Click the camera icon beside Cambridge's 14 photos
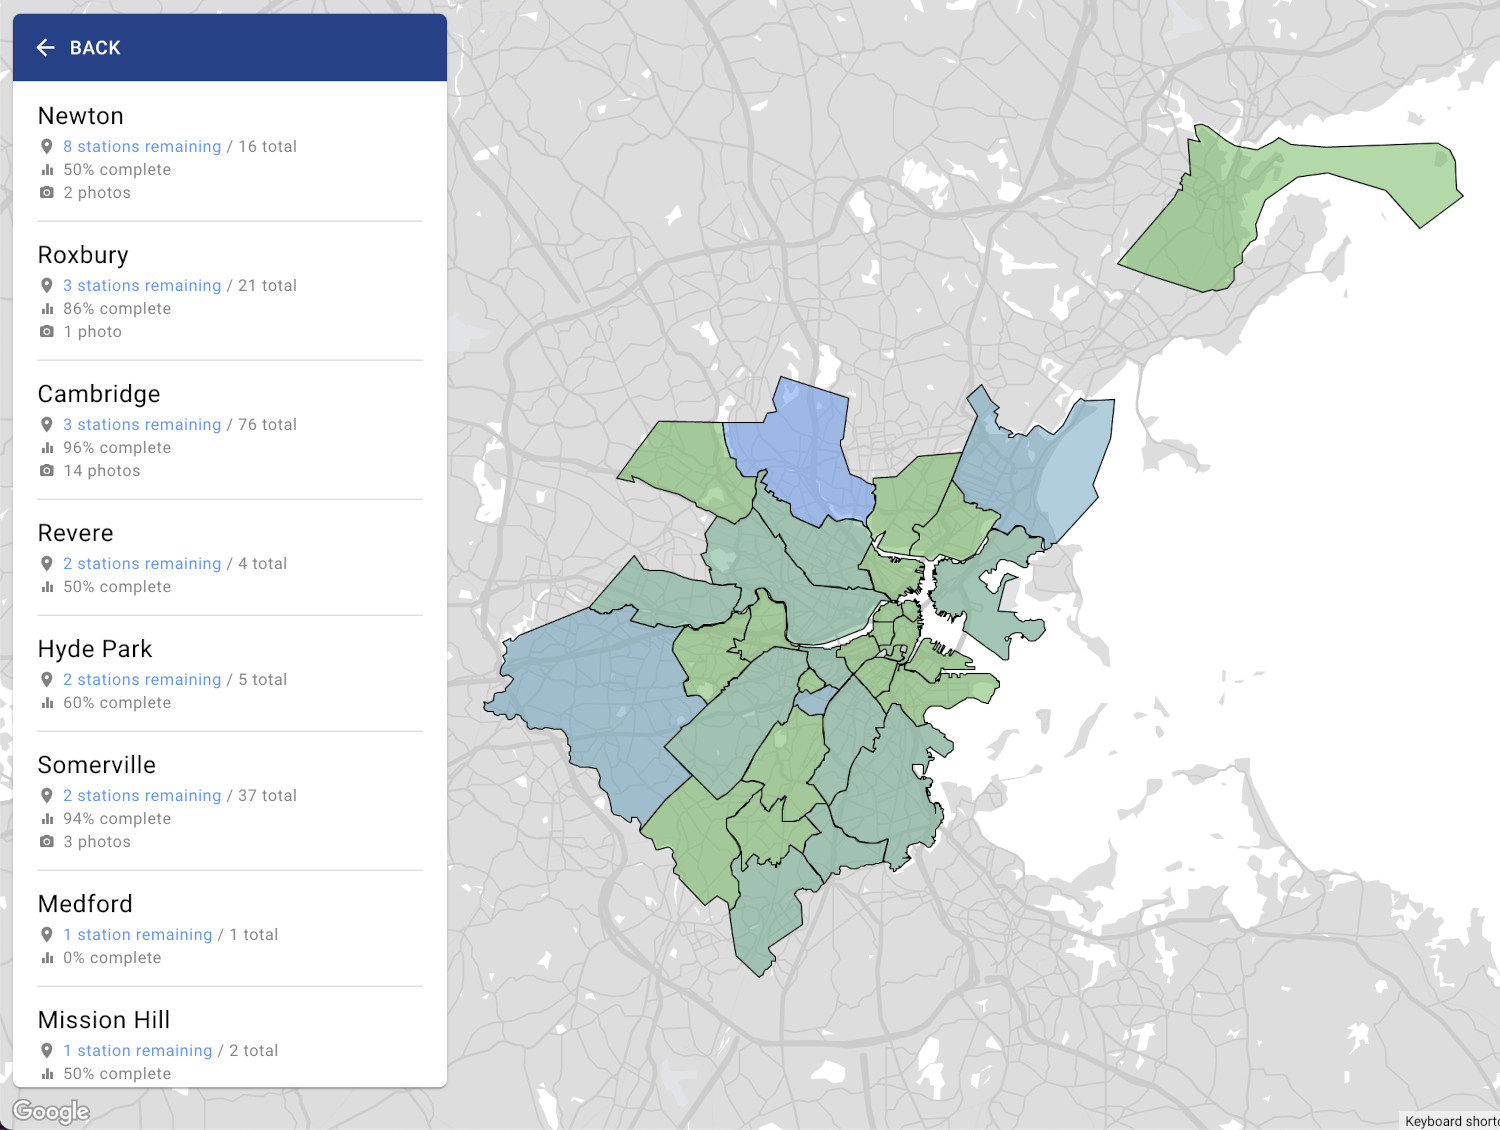This screenshot has height=1130, width=1500. point(46,470)
